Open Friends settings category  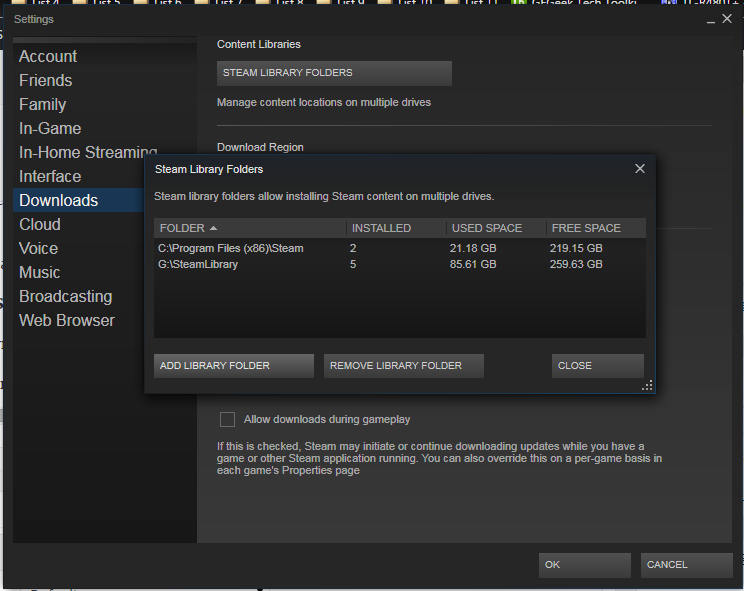pos(46,81)
